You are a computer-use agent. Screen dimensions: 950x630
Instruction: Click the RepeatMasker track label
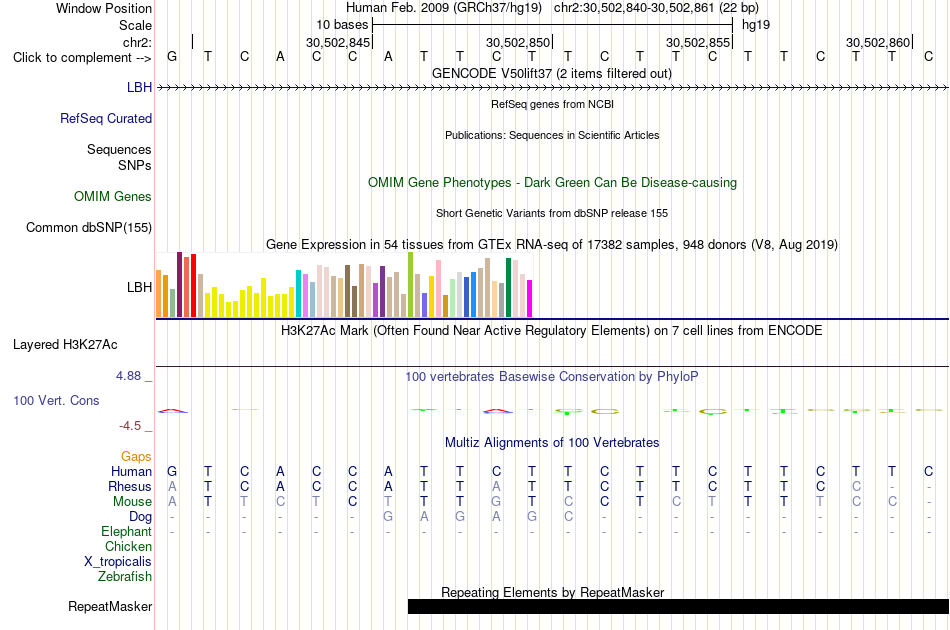click(110, 606)
